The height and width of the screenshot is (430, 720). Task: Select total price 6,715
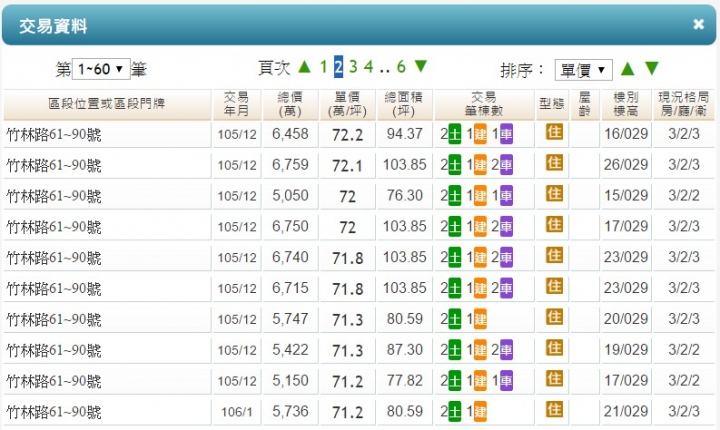click(290, 288)
